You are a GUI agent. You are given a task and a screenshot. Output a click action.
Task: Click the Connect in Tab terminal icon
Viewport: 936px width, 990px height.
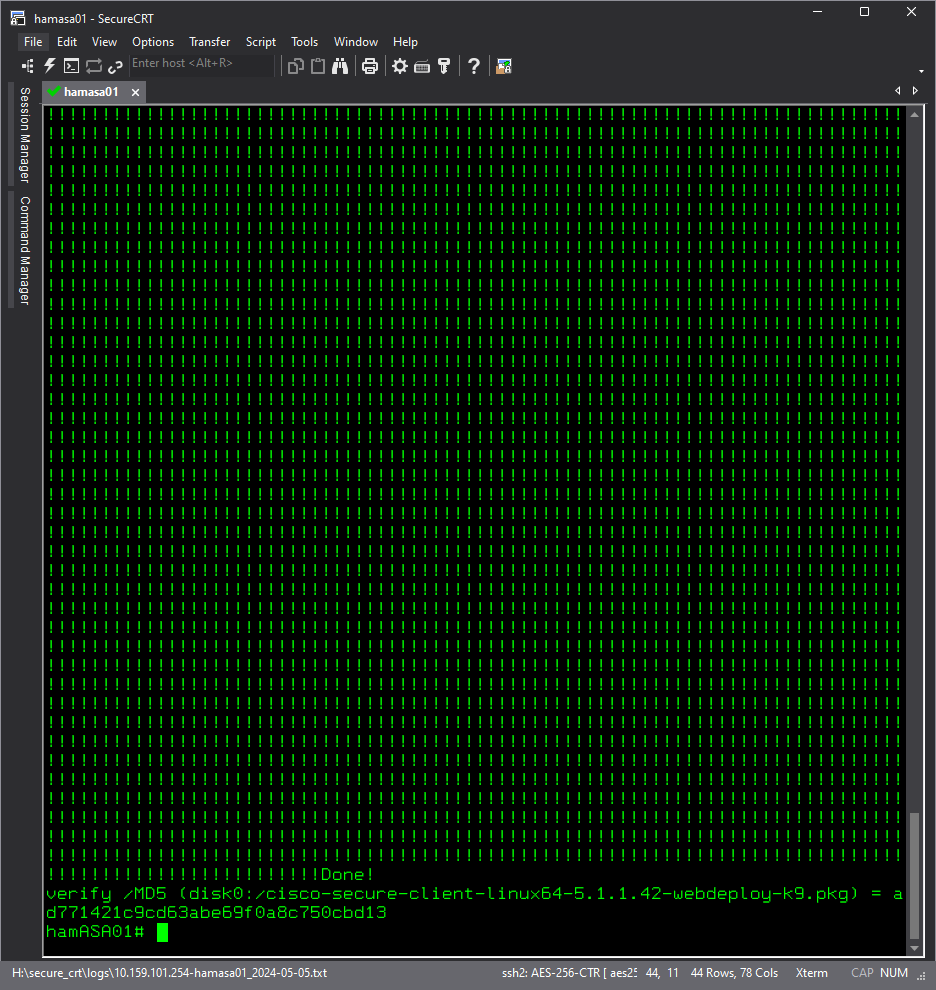tap(71, 66)
